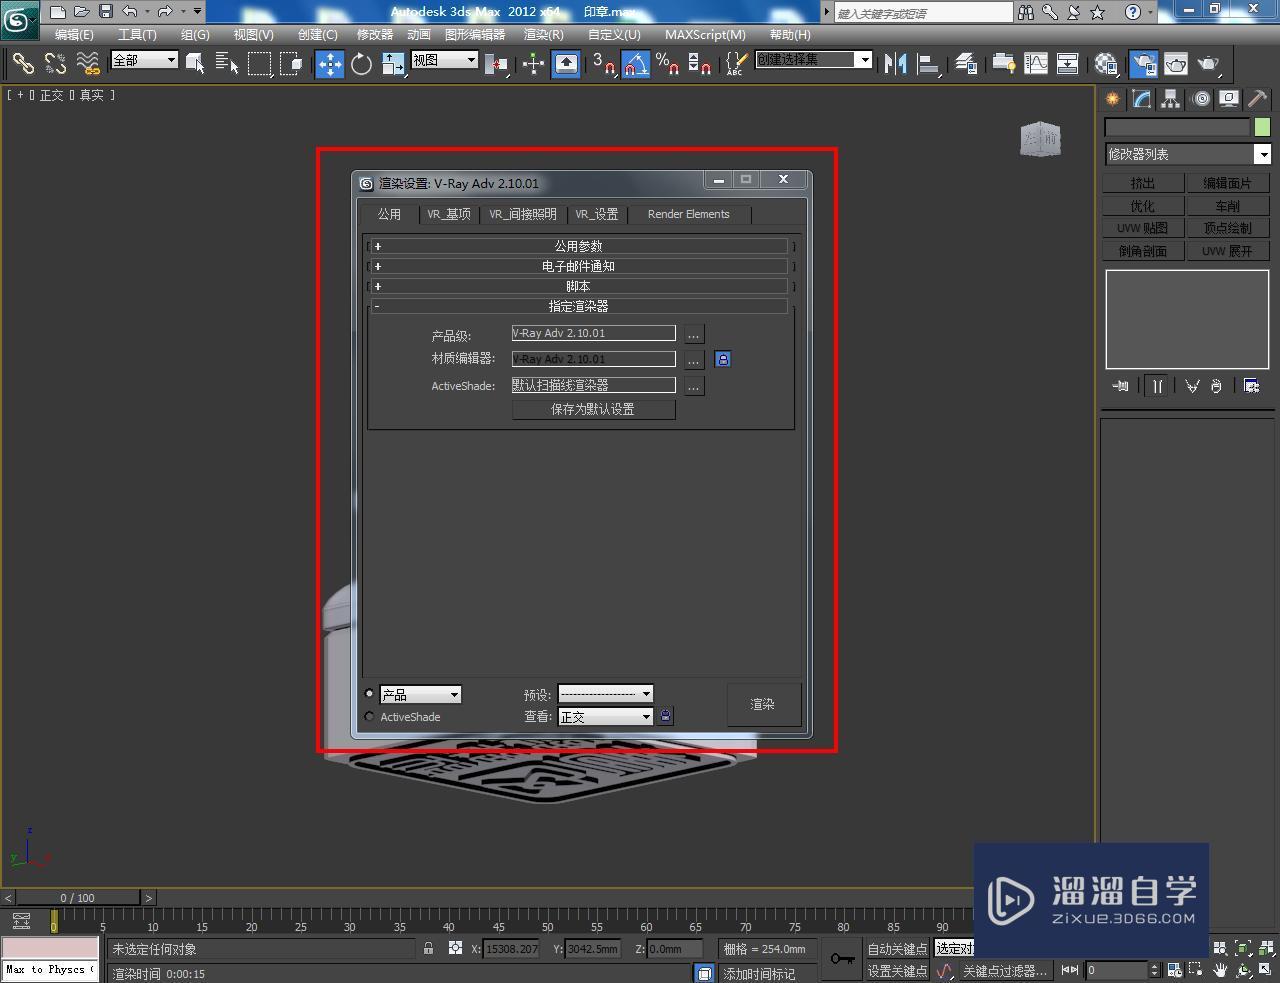Viewport: 1280px width, 983px height.
Task: Activate Select and Rotate tool
Action: (x=361, y=64)
